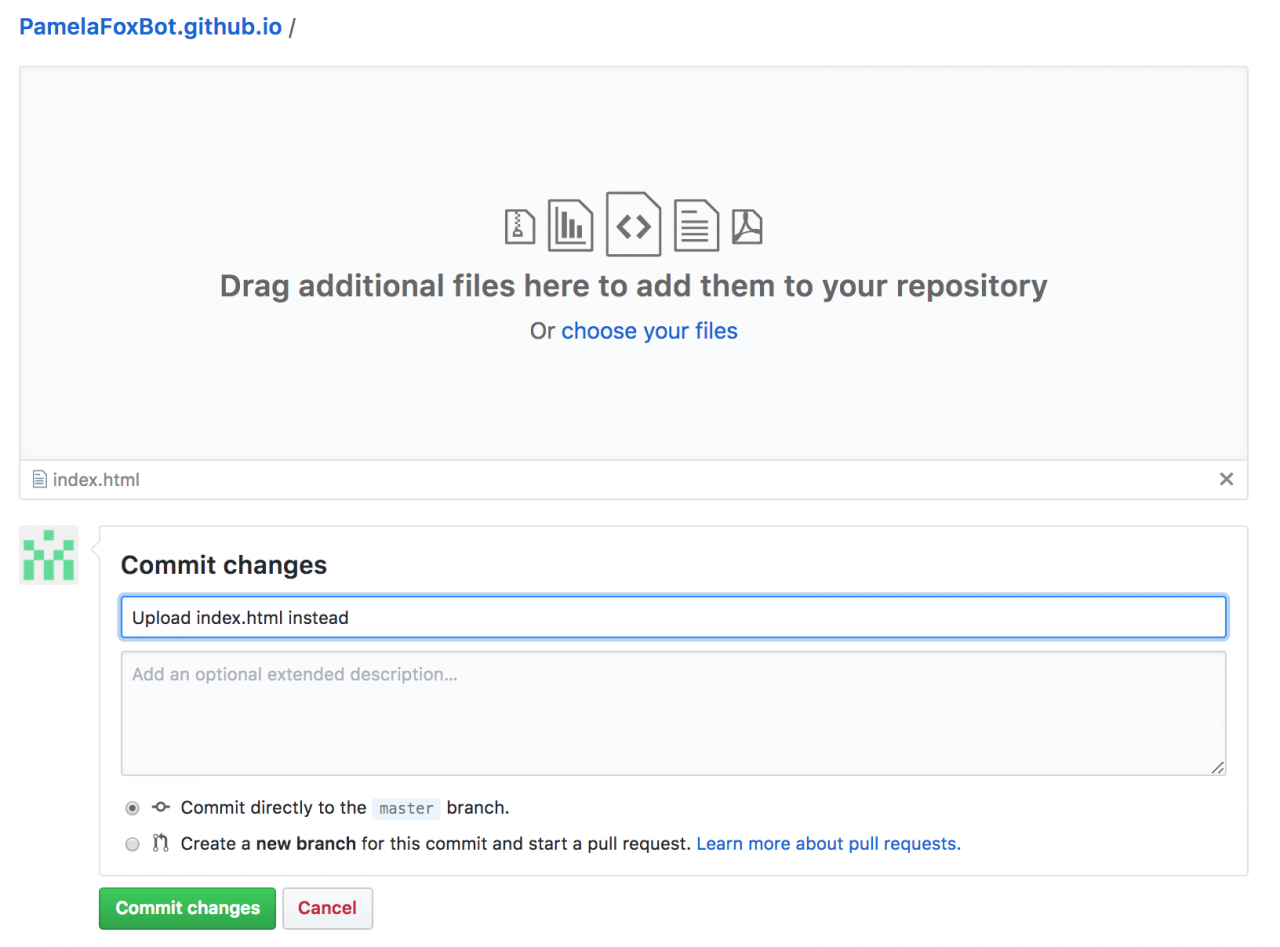Click the file icon beside index.html

pos(40,480)
